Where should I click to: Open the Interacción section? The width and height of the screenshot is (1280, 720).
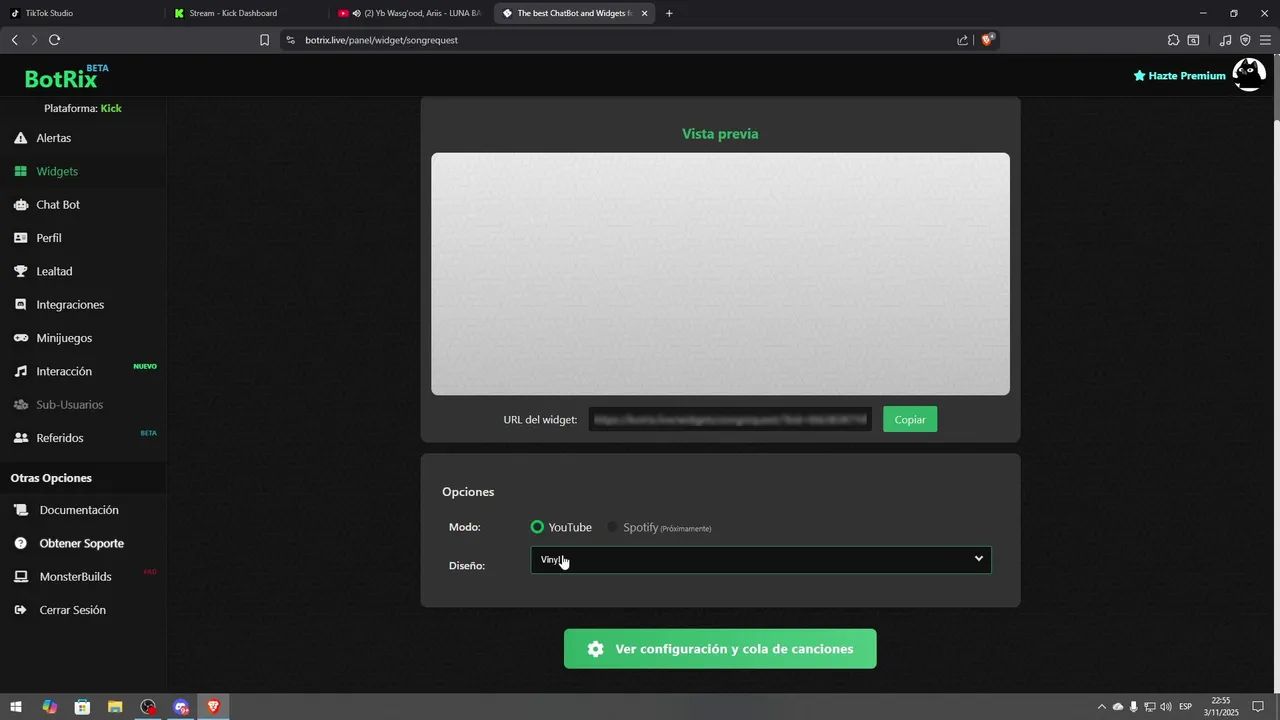64,371
